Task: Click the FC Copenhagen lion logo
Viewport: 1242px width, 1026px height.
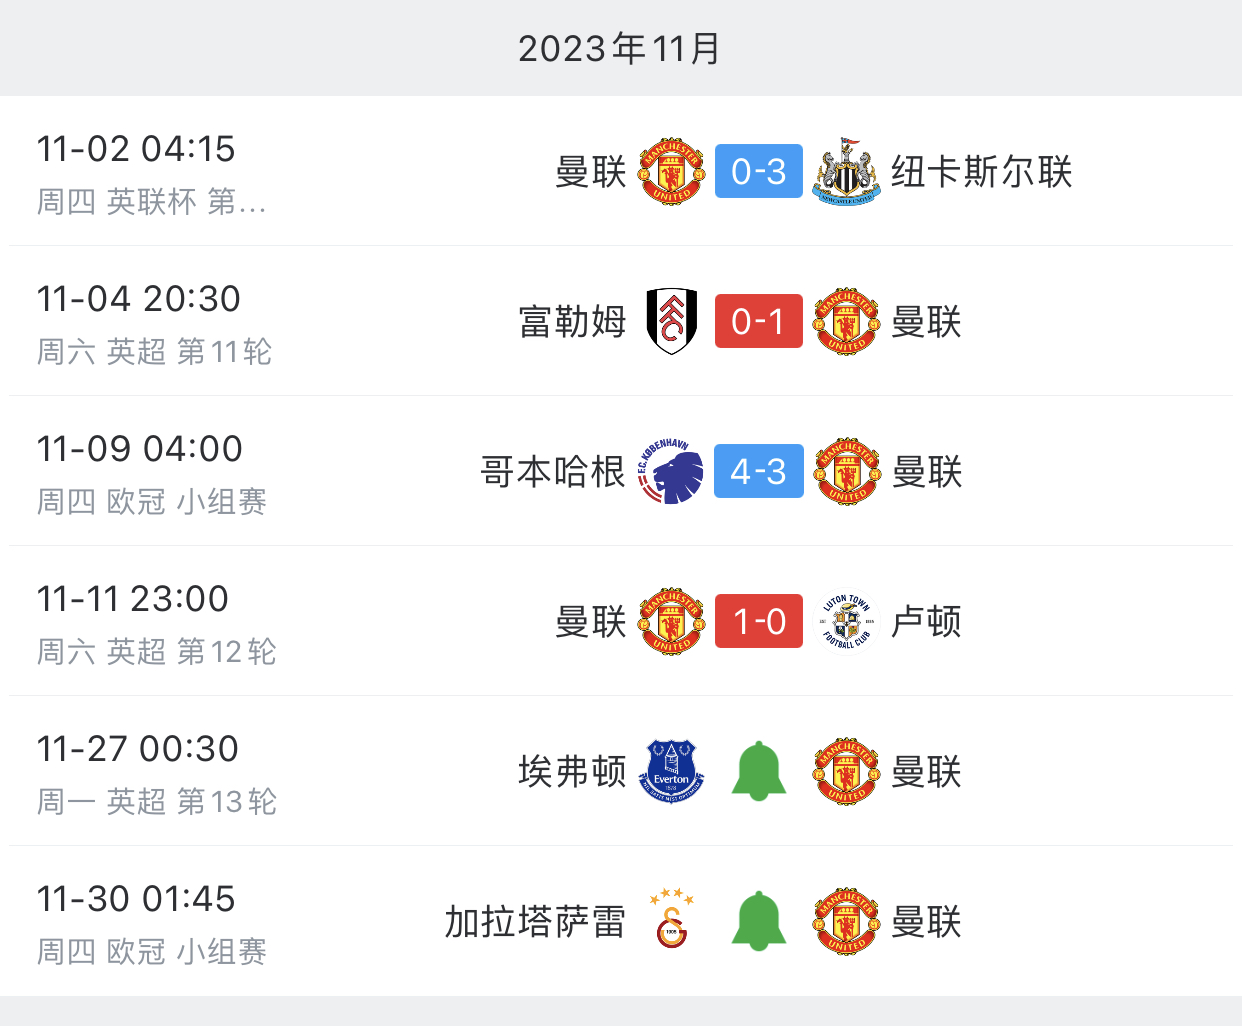Action: click(671, 471)
